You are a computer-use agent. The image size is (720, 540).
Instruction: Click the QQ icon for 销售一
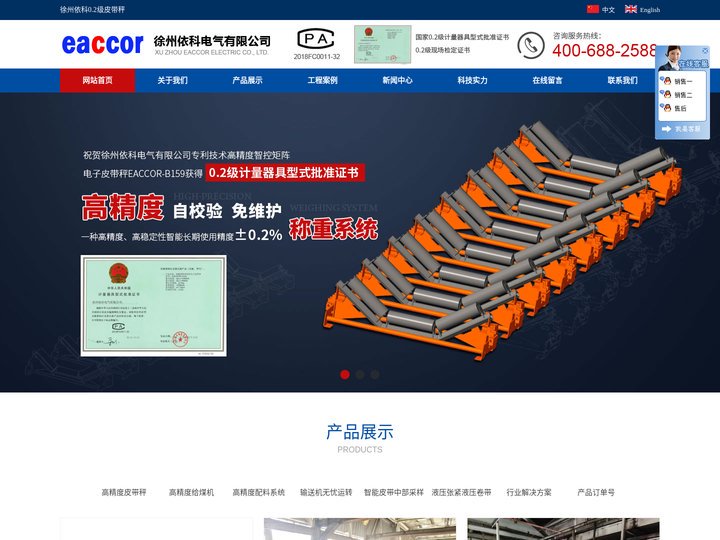coord(667,81)
